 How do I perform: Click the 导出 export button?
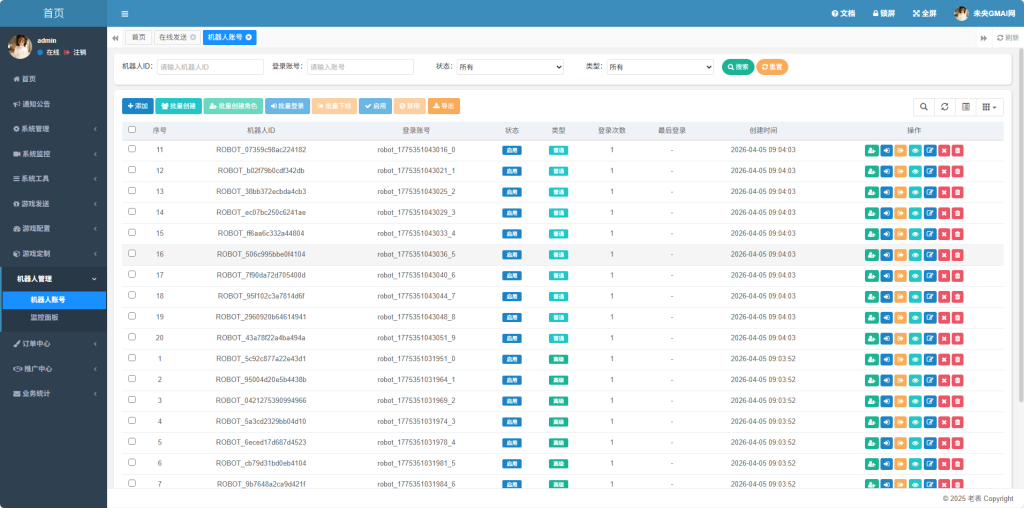tap(444, 106)
